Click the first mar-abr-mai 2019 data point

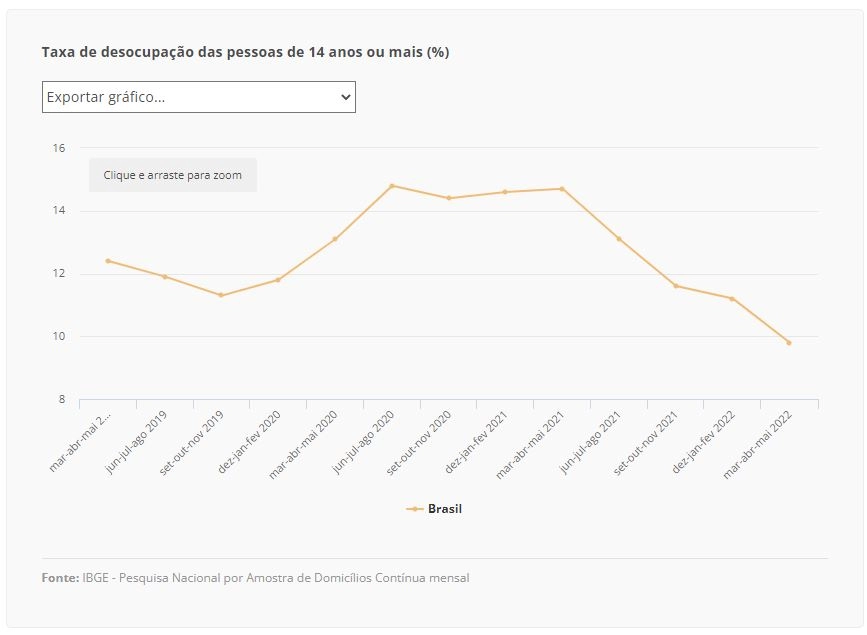[x=108, y=261]
